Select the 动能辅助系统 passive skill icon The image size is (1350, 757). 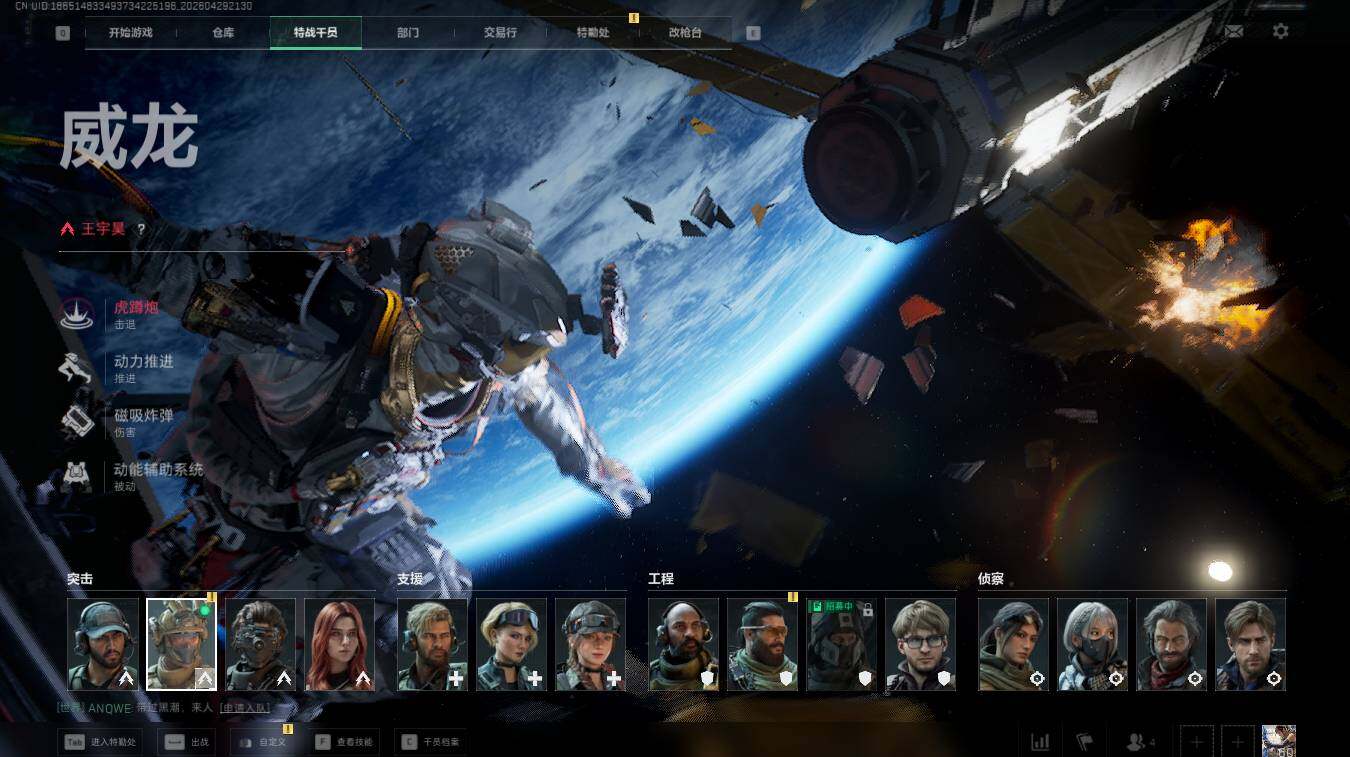pos(77,476)
